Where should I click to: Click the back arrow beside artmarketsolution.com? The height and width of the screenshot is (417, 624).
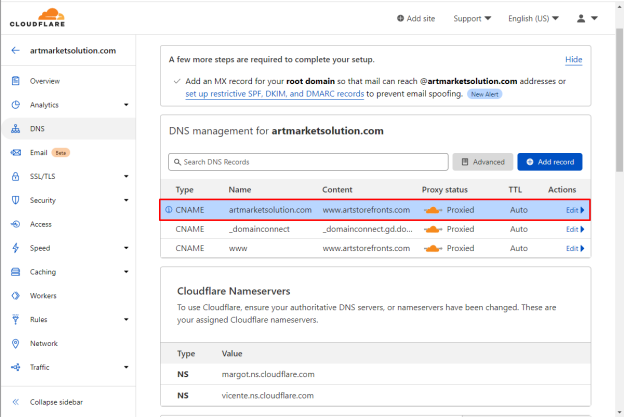[x=16, y=51]
